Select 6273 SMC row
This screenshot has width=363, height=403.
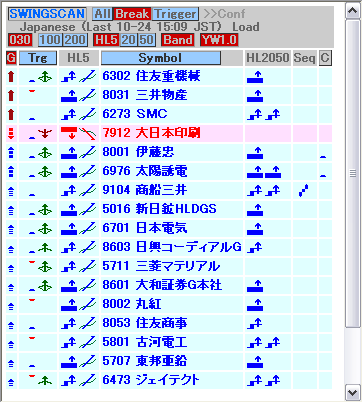[169, 114]
